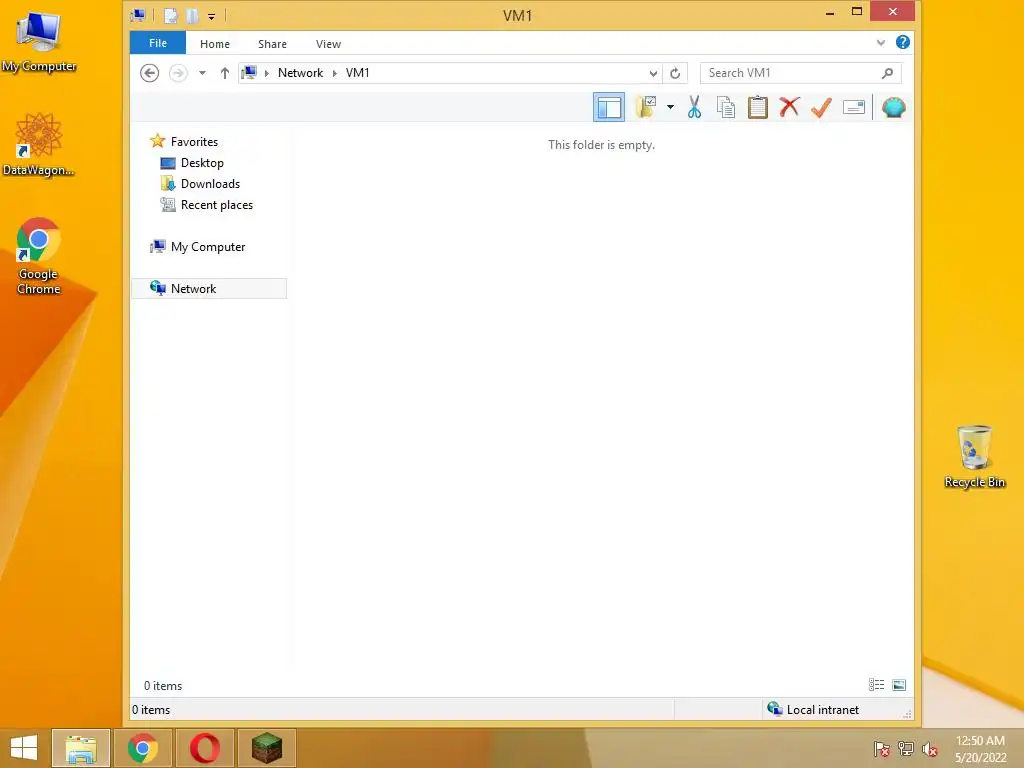Toggle the navigation pane layout button
The image size is (1024, 768).
tap(609, 107)
